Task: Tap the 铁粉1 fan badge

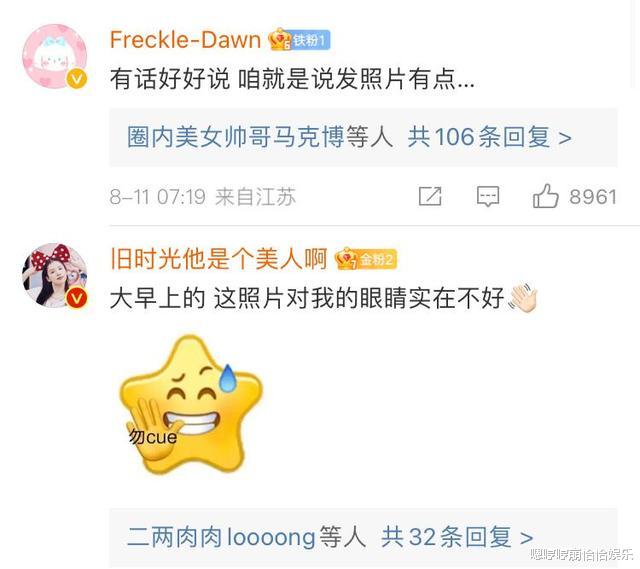Action: [299, 40]
